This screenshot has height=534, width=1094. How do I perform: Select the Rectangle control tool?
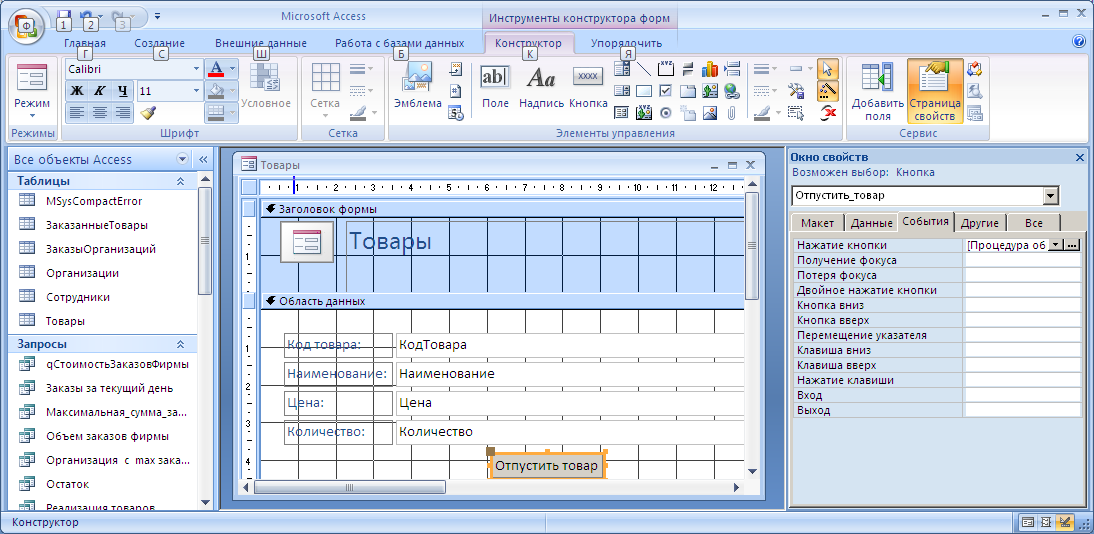click(644, 91)
